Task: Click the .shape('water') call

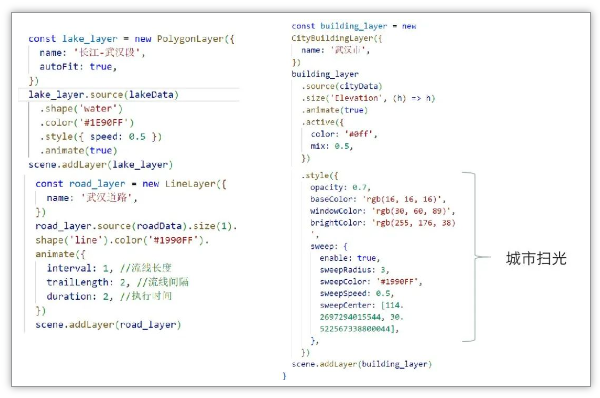Action: click(x=81, y=109)
